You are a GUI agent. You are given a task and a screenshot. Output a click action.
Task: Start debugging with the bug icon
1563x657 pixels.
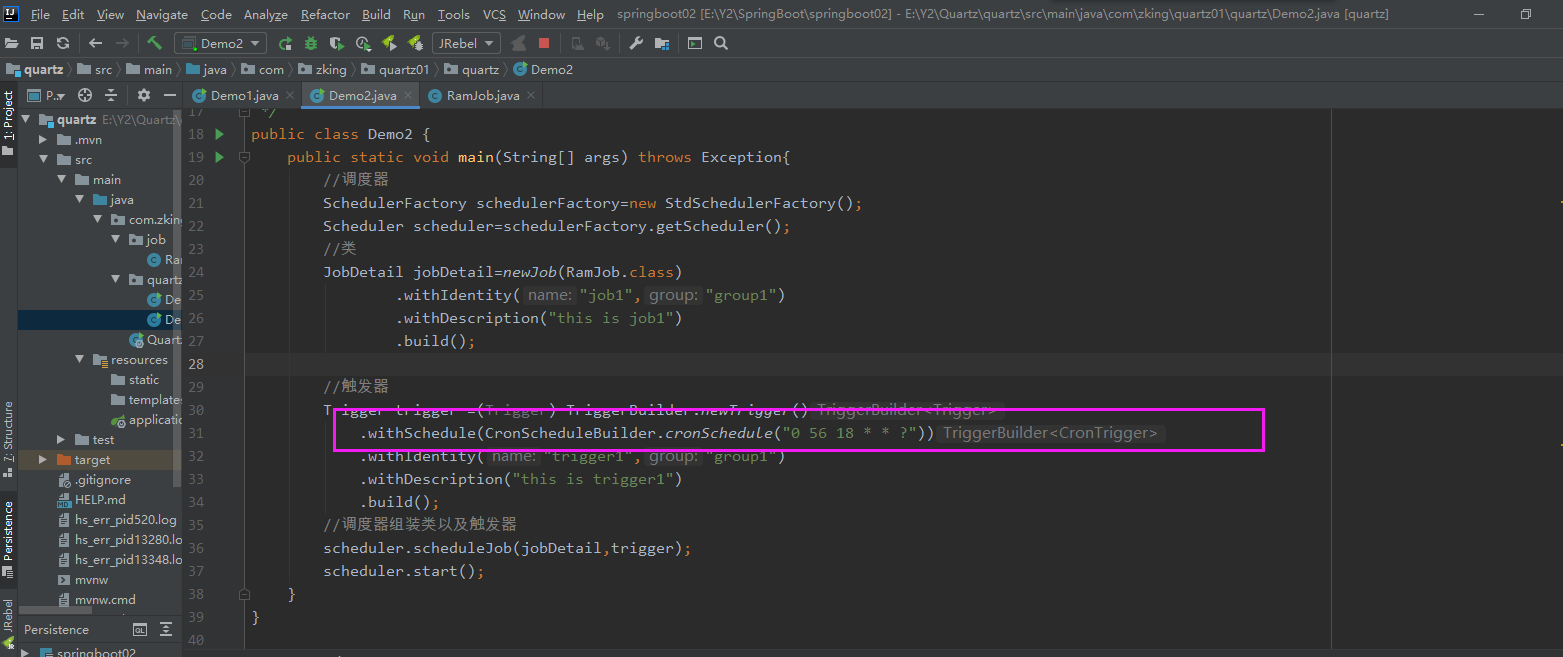311,43
